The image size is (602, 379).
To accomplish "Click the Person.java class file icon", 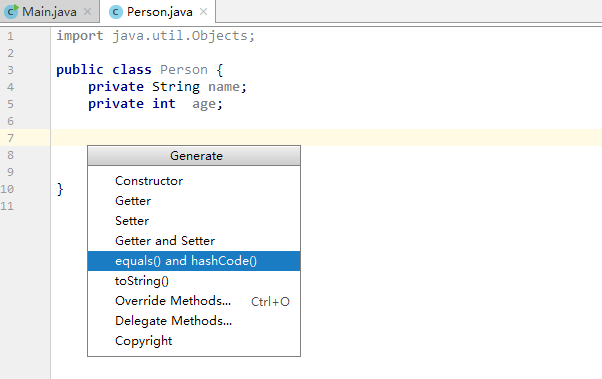I will click(x=116, y=12).
